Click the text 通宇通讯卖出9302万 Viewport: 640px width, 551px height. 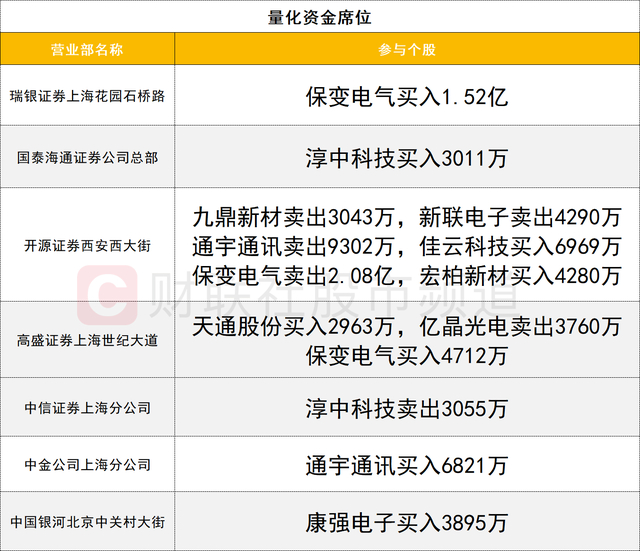point(293,246)
